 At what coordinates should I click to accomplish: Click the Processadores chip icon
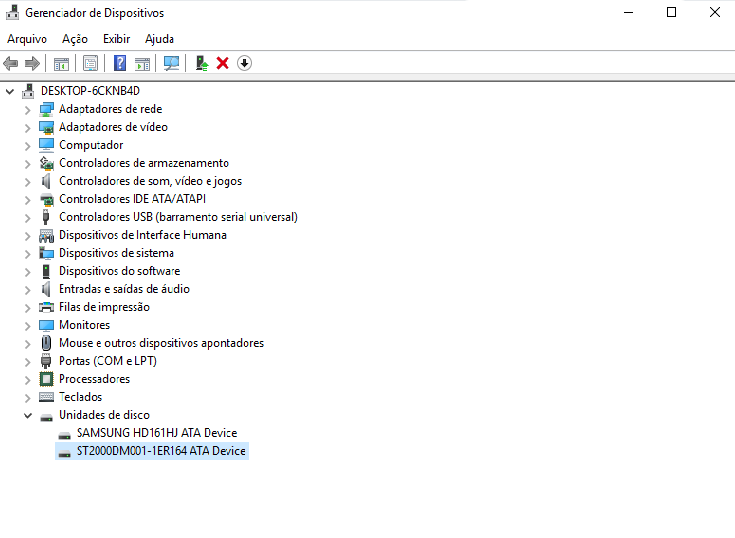(46, 379)
